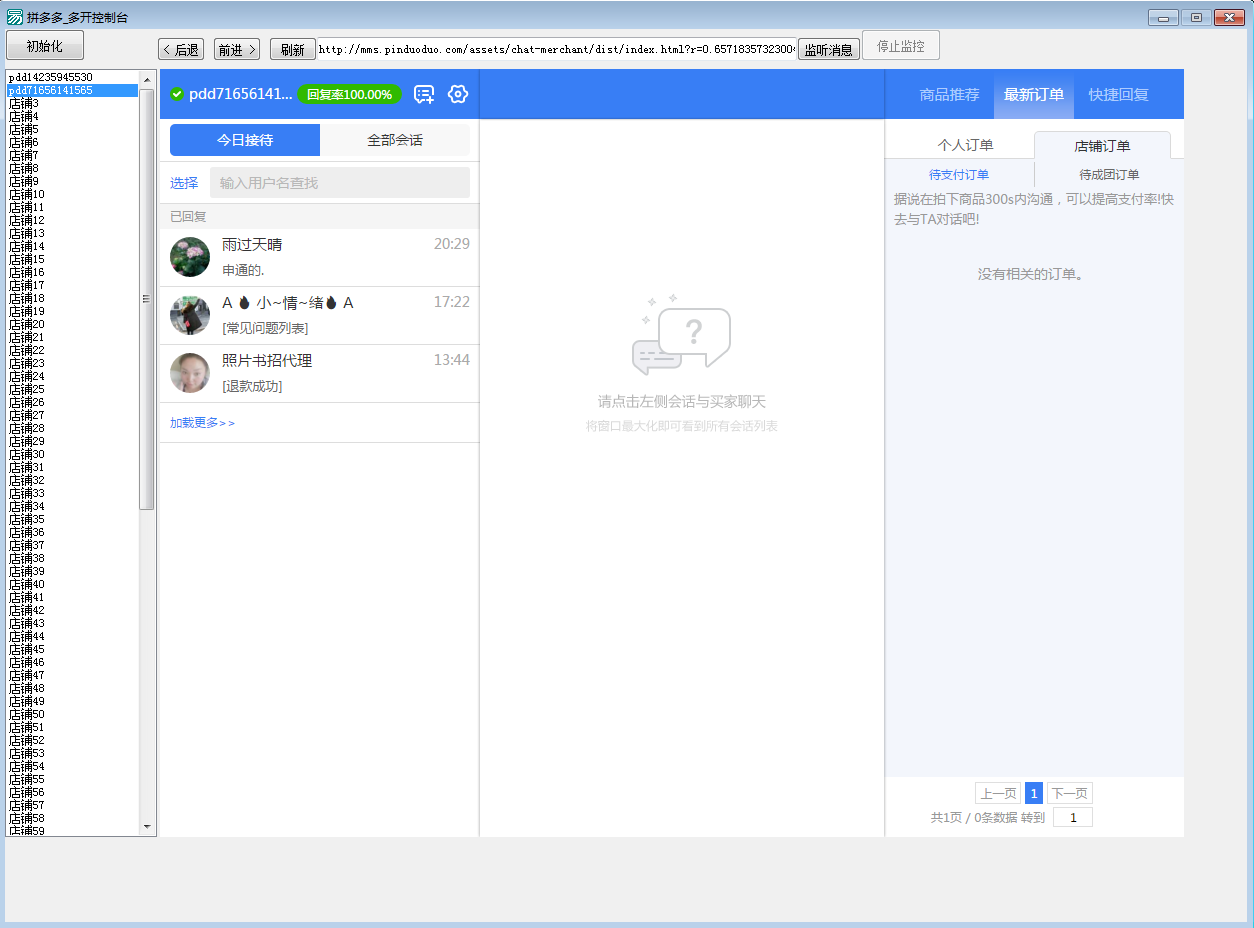The width and height of the screenshot is (1254, 928).
Task: Select the 个人订单 tab
Action: pyautogui.click(x=965, y=146)
